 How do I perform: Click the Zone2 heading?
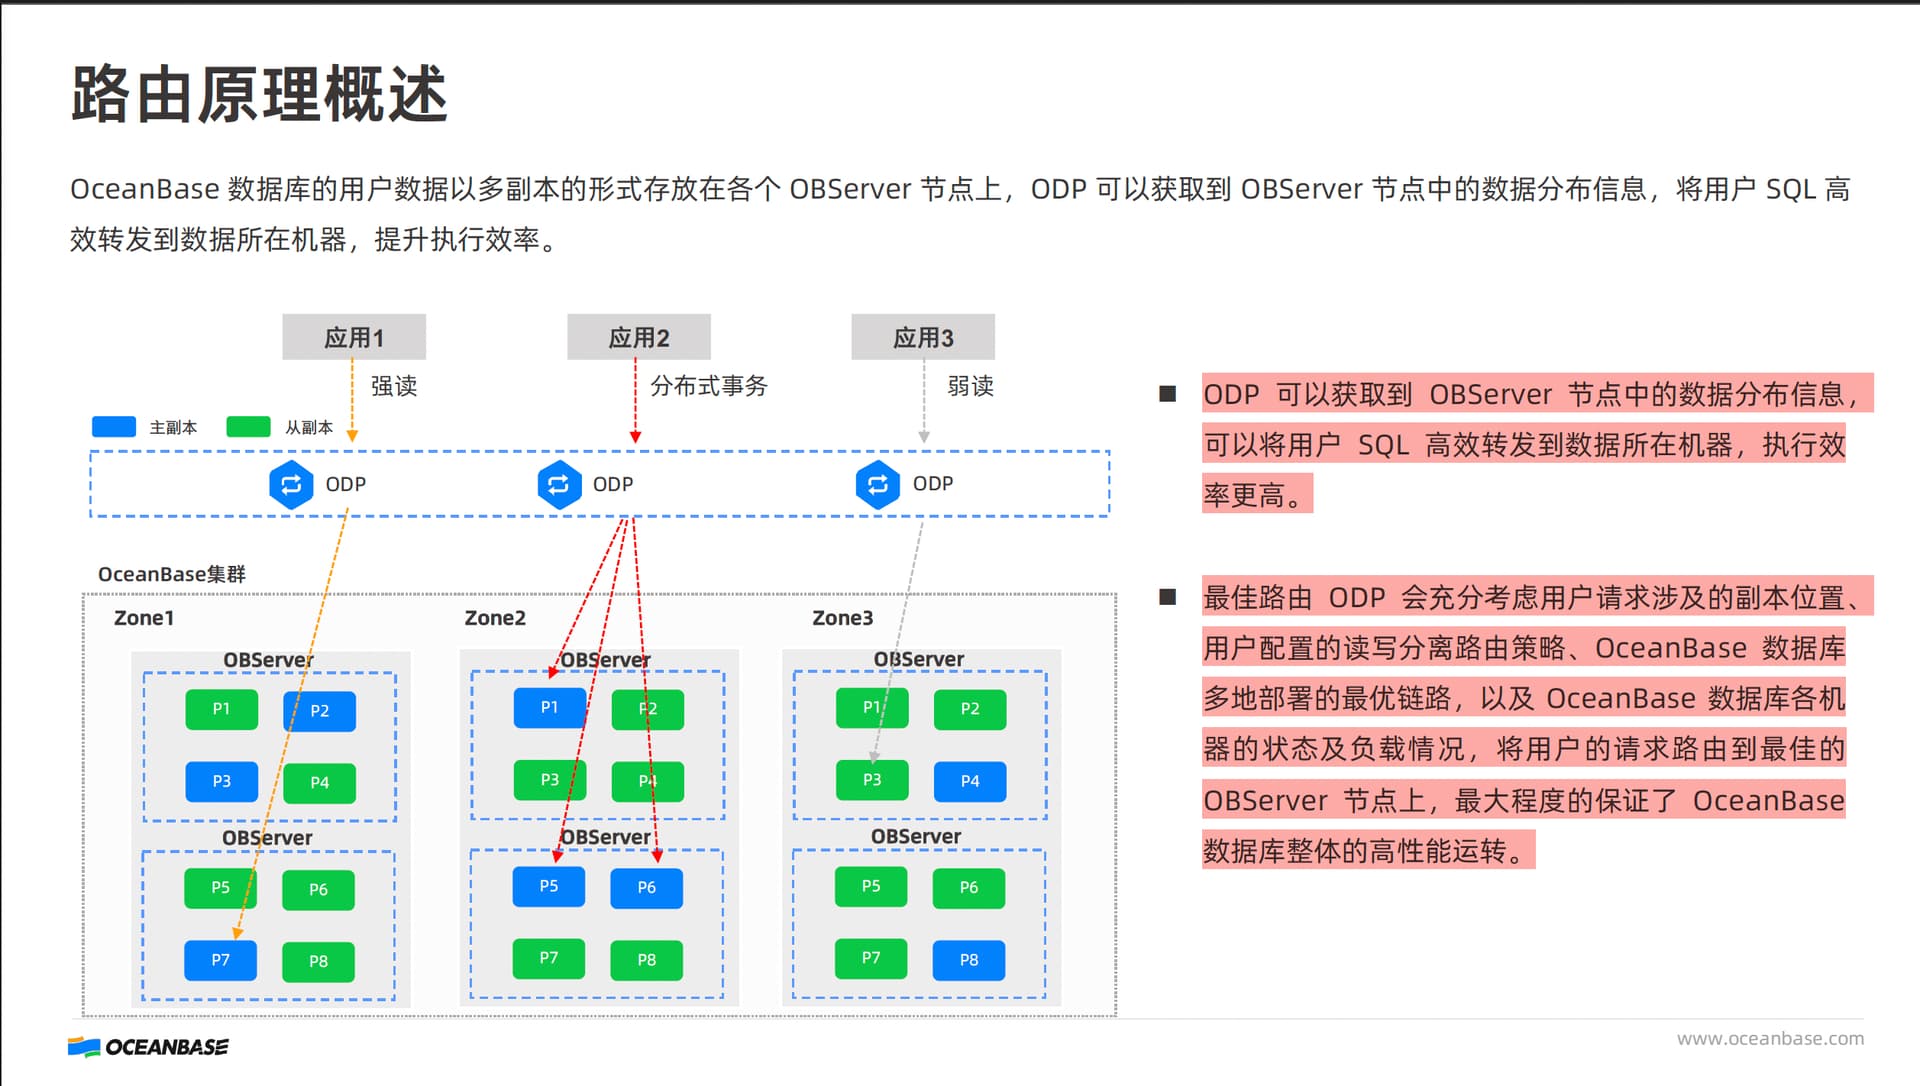495,618
